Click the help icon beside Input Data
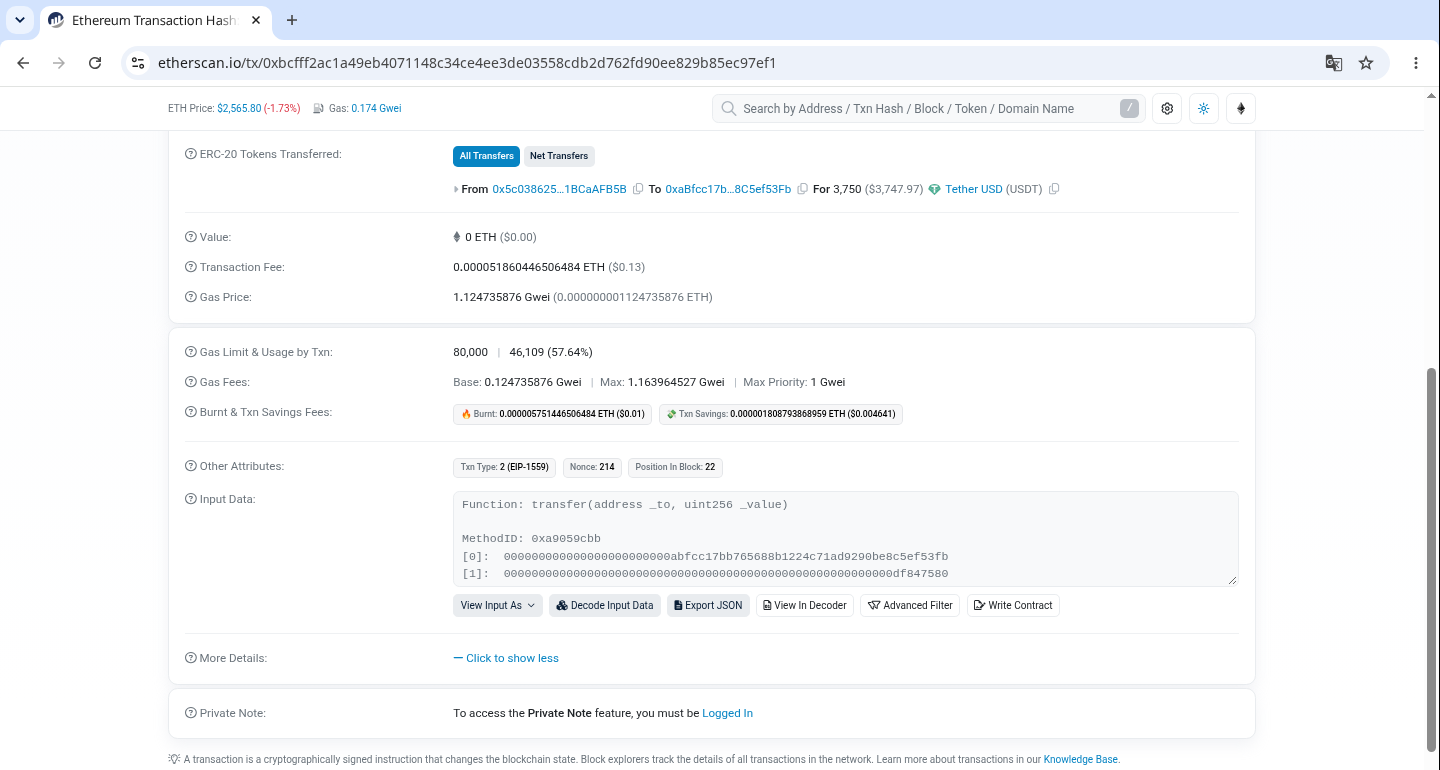Screen dimensions: 1440x770 [191, 499]
